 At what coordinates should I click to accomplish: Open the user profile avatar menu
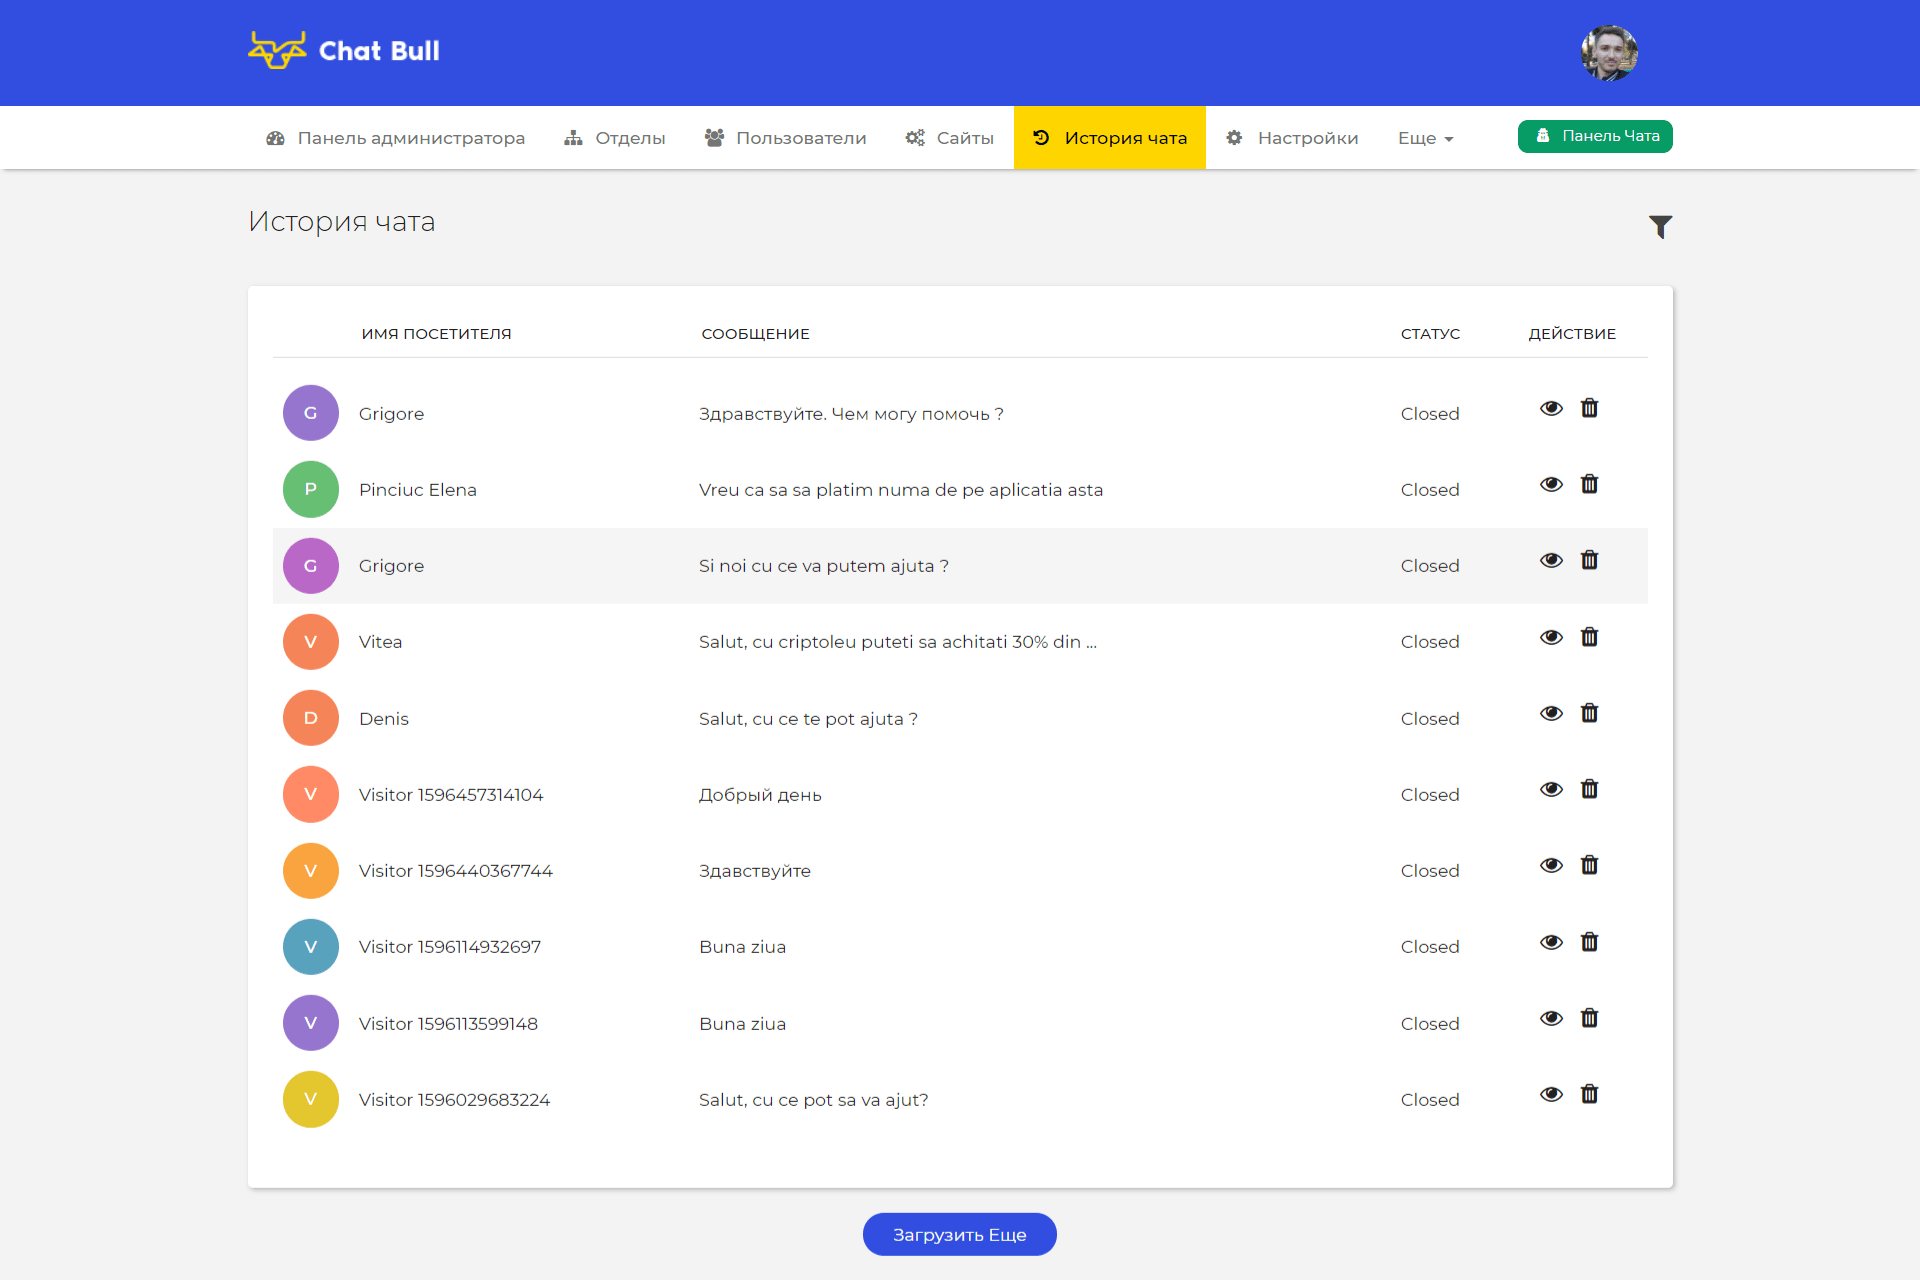coord(1609,53)
